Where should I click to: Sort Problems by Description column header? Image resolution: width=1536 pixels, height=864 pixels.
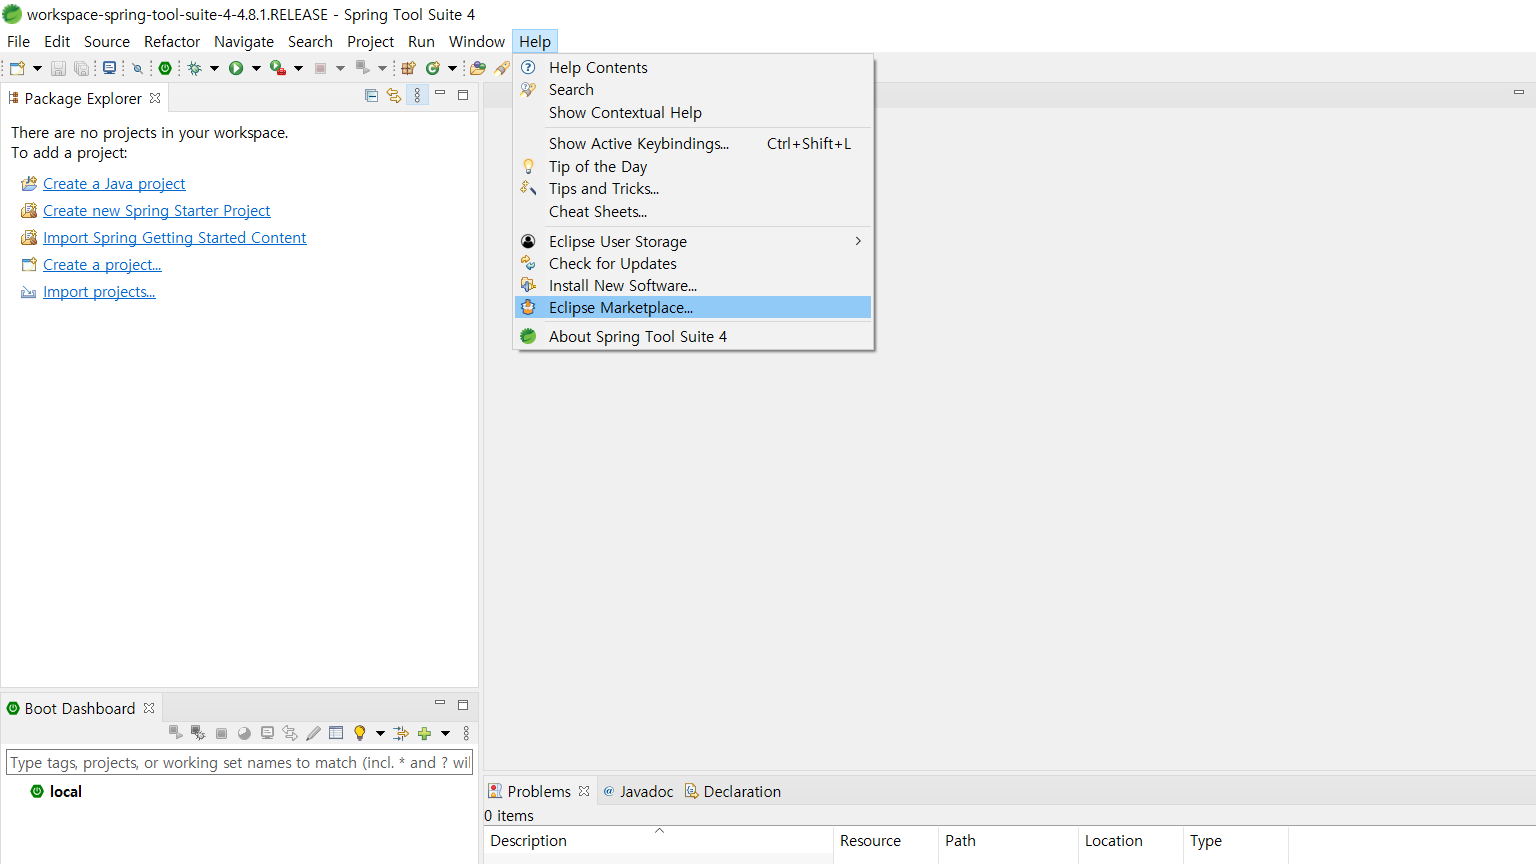(x=658, y=841)
